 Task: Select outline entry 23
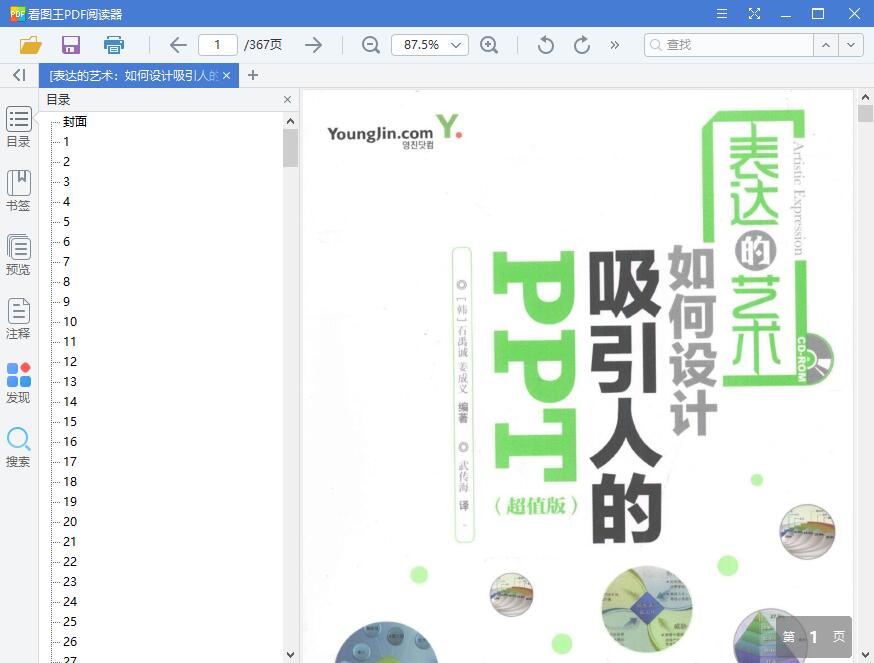[70, 582]
